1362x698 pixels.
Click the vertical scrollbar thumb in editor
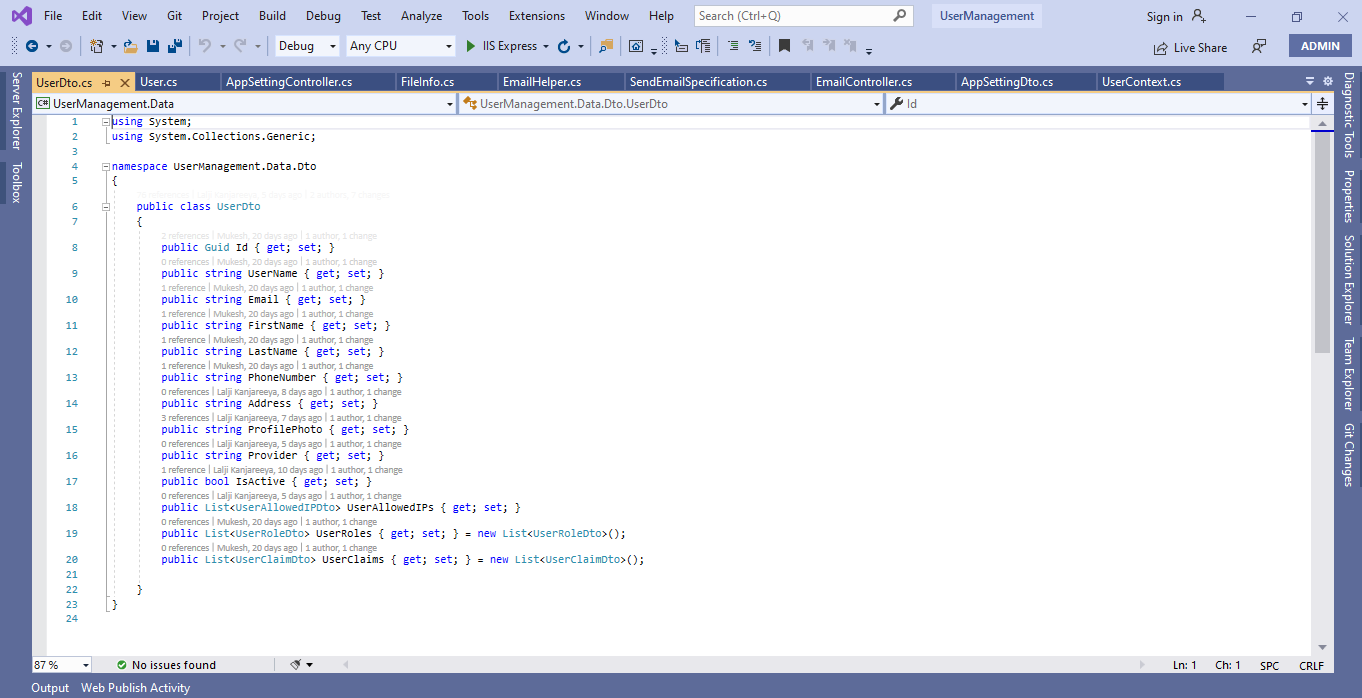pyautogui.click(x=1322, y=241)
